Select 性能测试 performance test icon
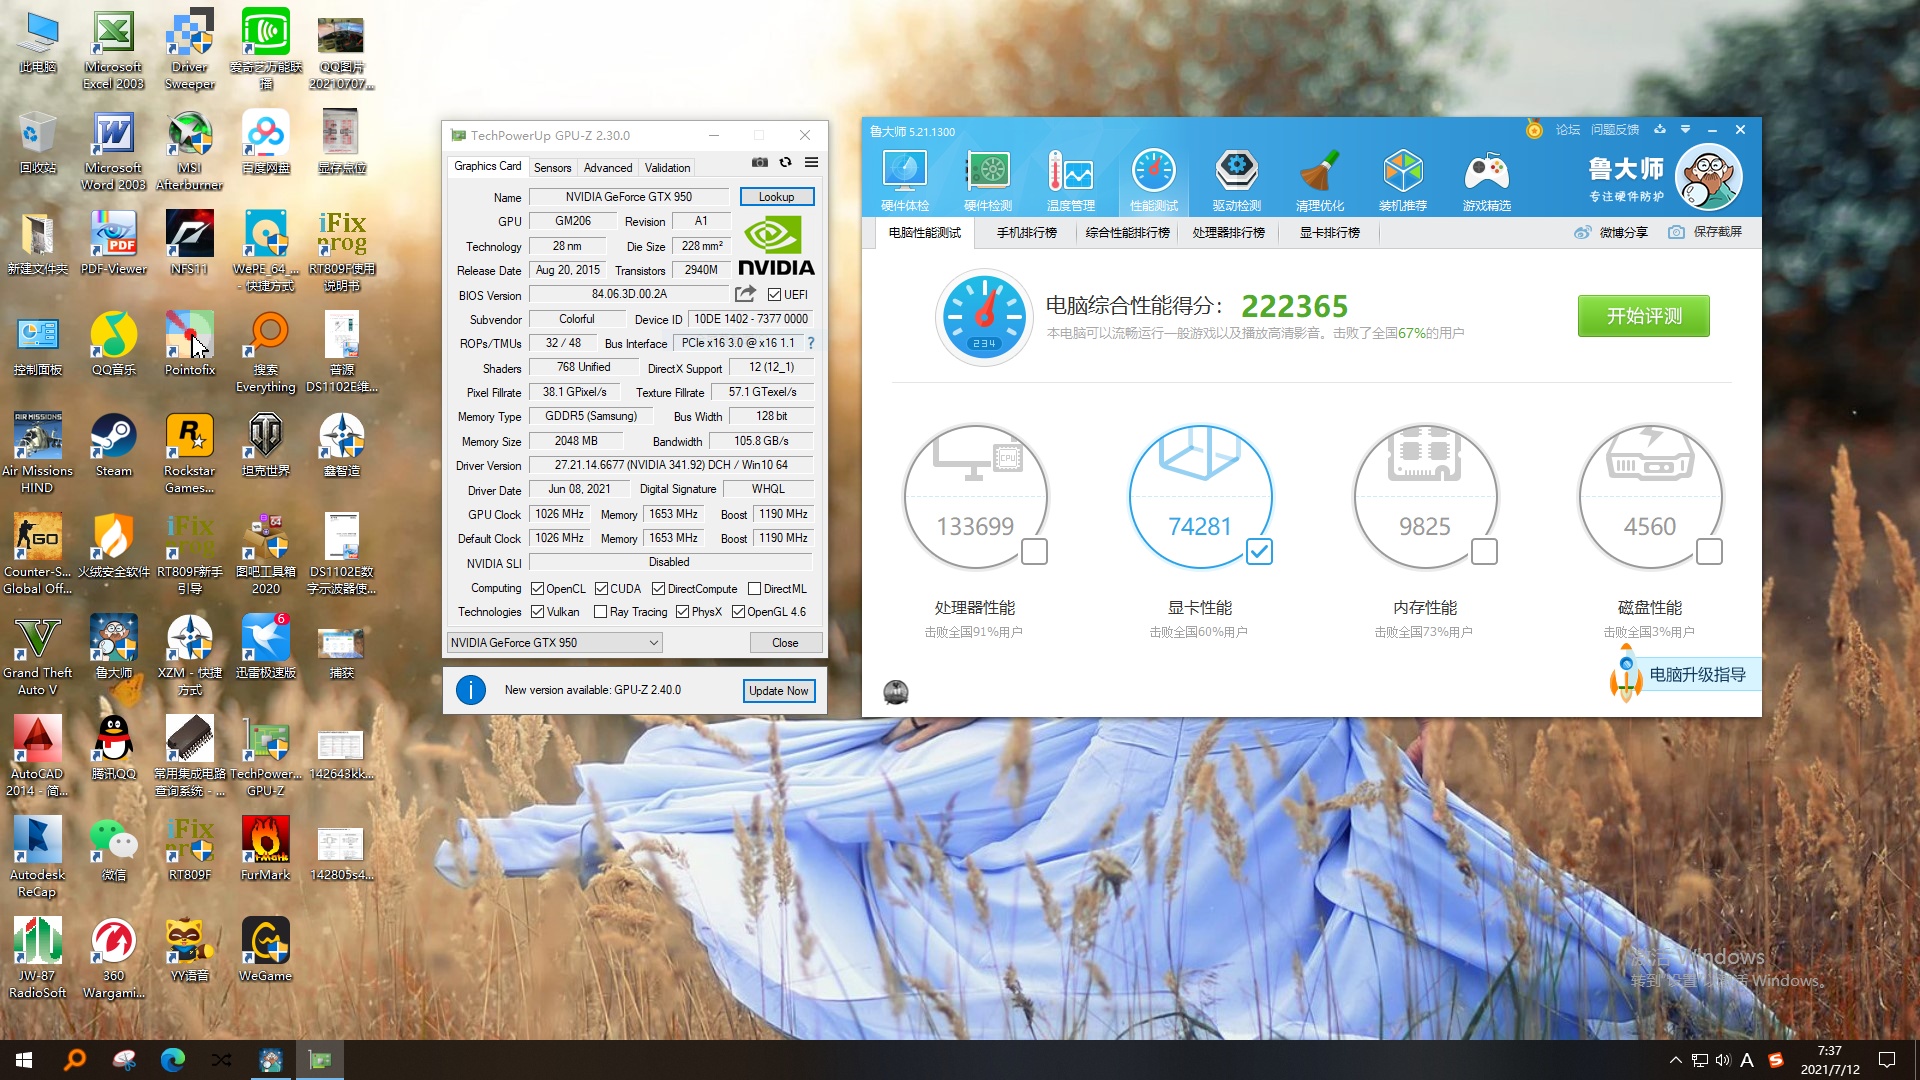1920x1080 pixels. [x=1154, y=181]
